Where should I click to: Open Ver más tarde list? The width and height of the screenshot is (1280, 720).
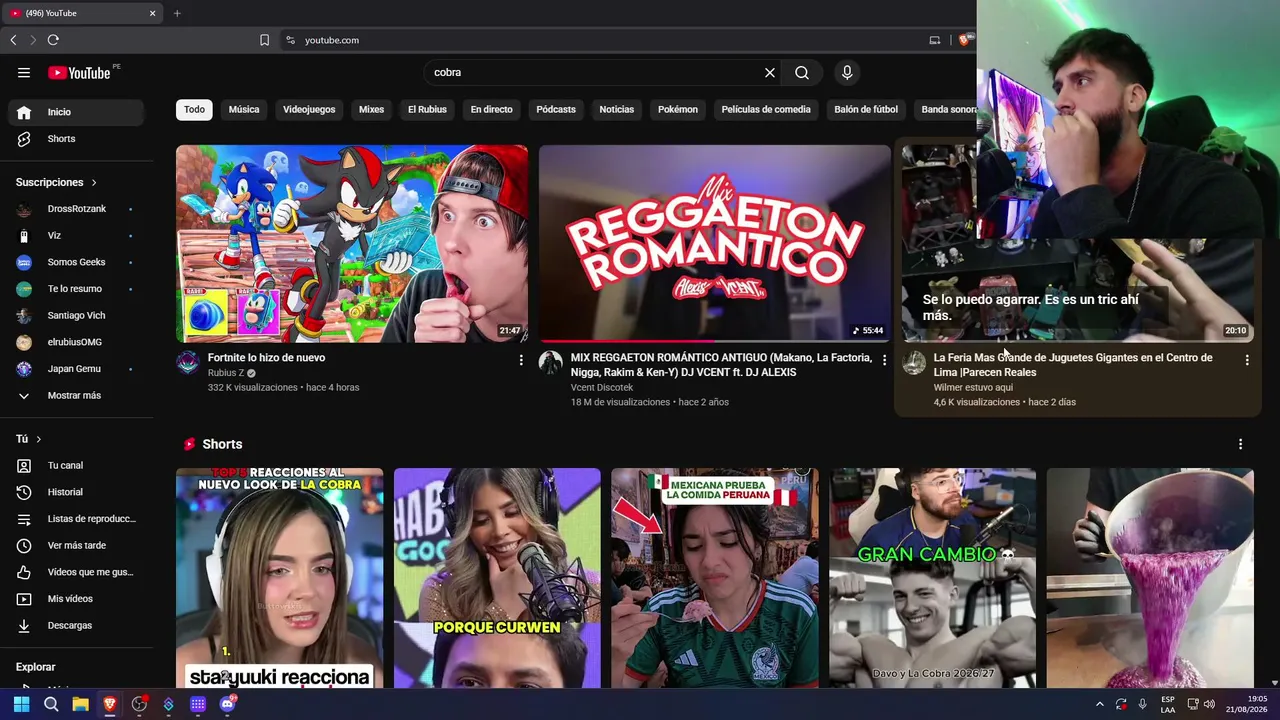76,545
